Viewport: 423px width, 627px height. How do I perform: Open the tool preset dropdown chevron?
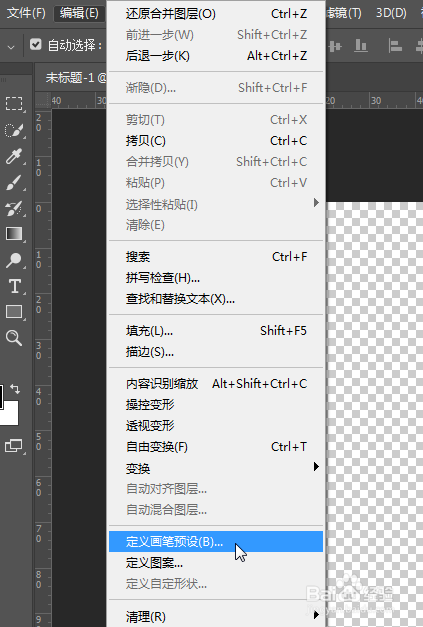tap(11, 47)
